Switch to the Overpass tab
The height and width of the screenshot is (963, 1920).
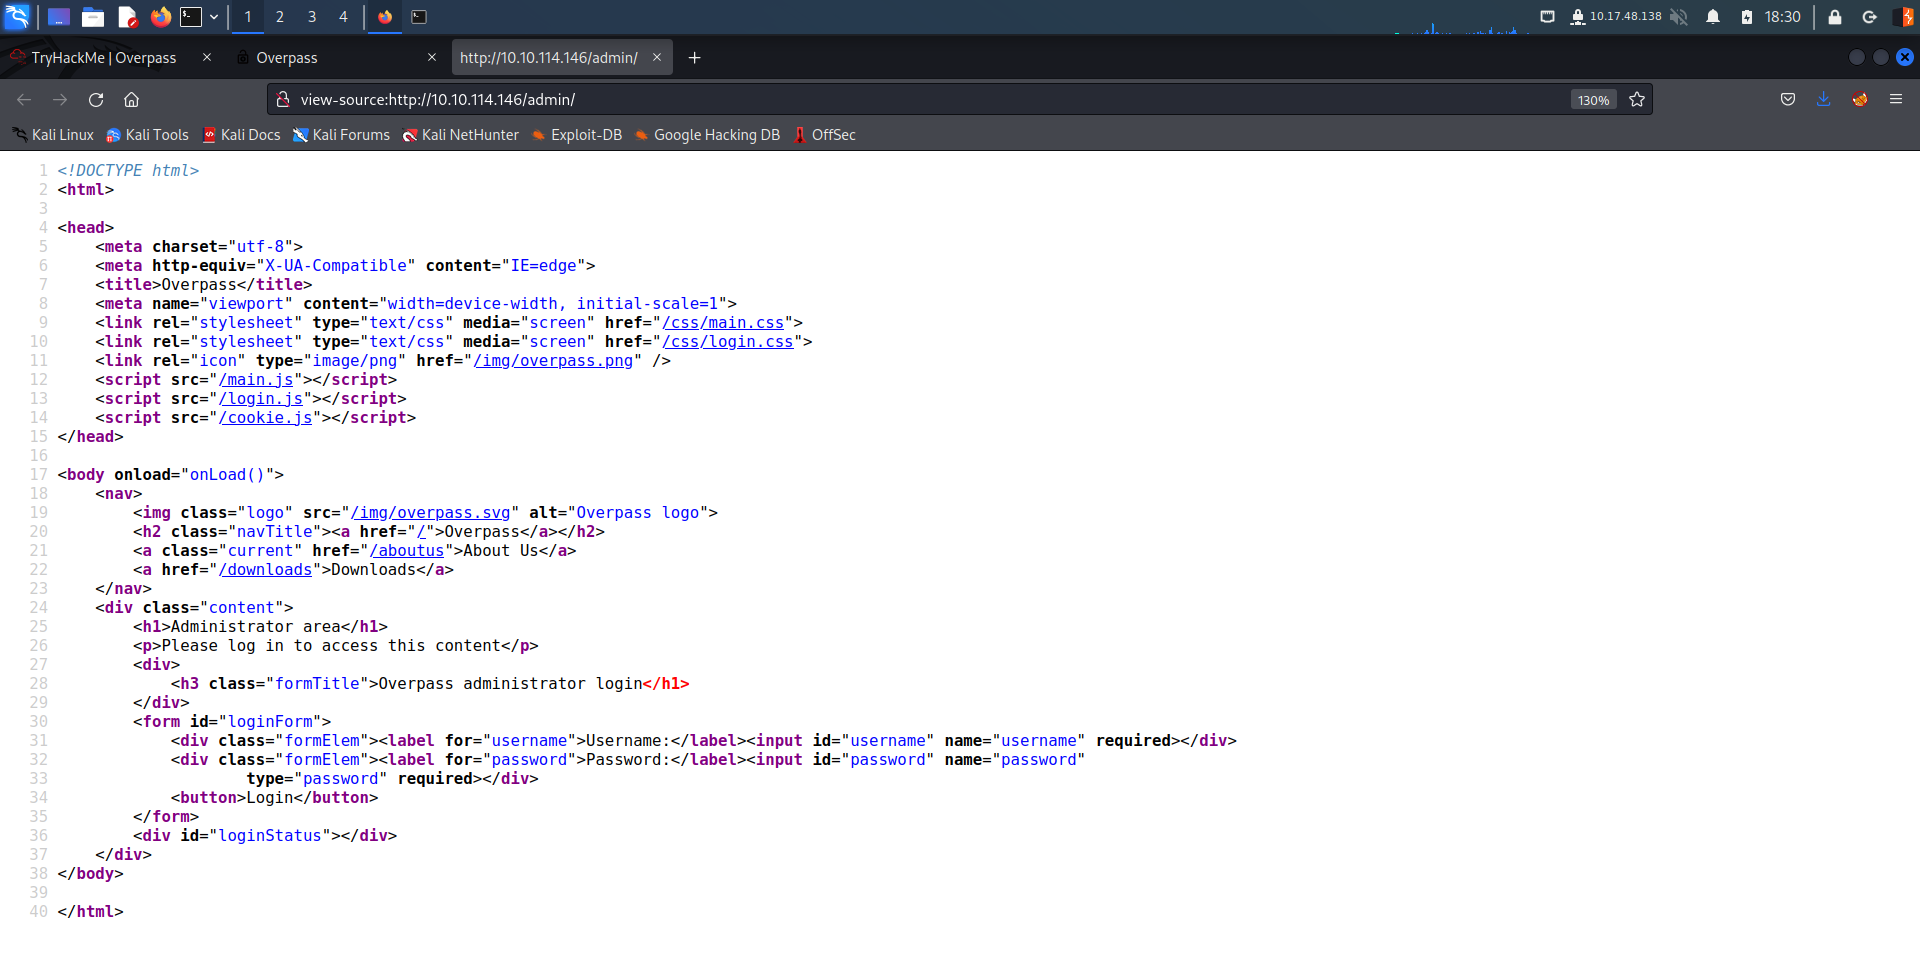287,58
